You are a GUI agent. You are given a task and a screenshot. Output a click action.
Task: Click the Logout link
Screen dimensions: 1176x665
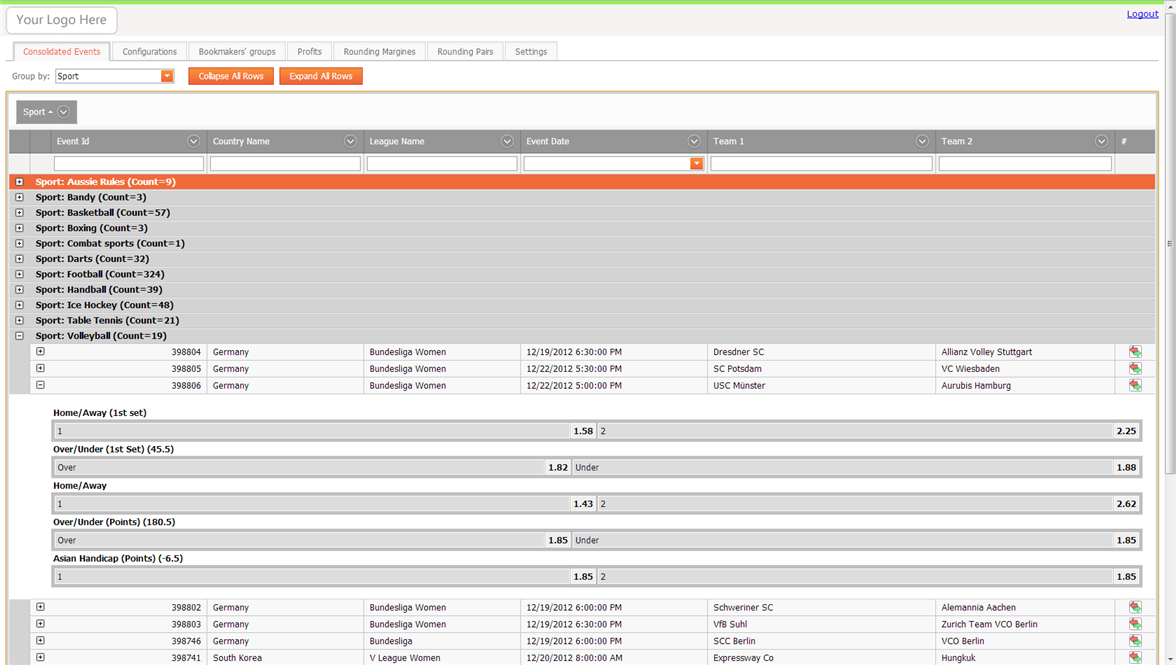tap(1142, 13)
